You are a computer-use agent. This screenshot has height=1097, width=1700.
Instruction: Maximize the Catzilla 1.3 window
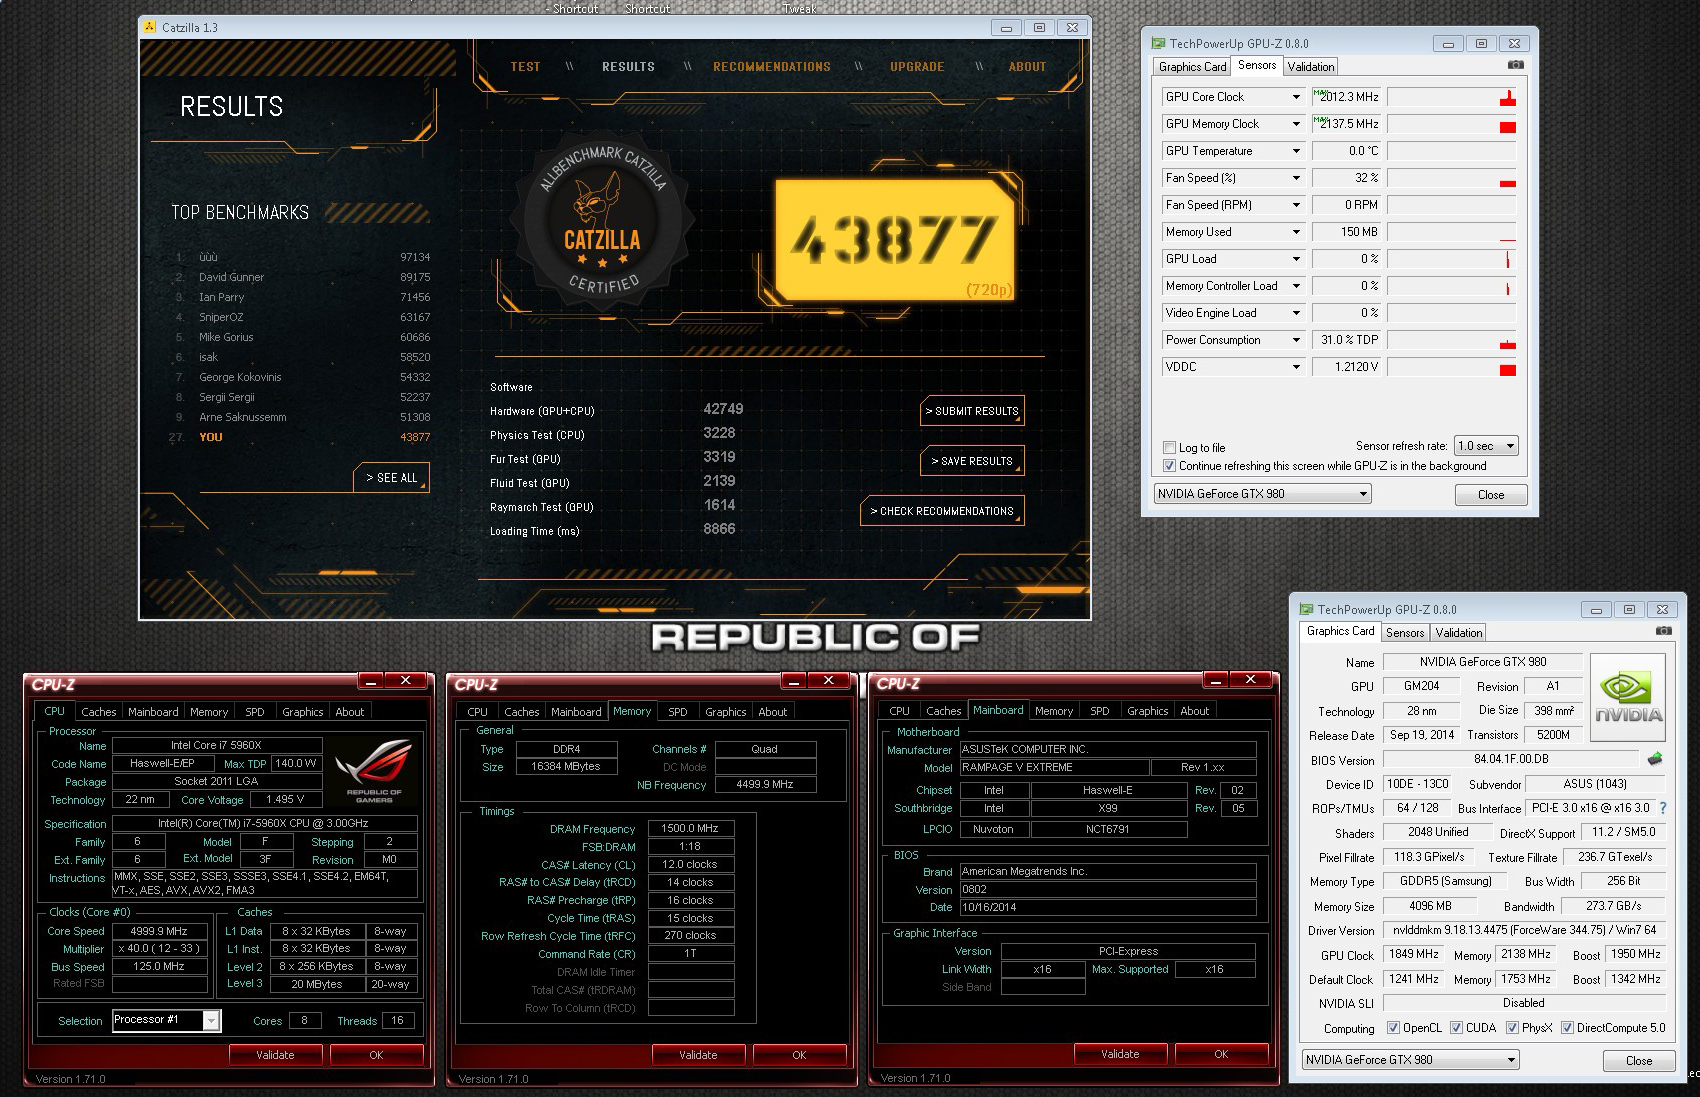click(x=1039, y=28)
